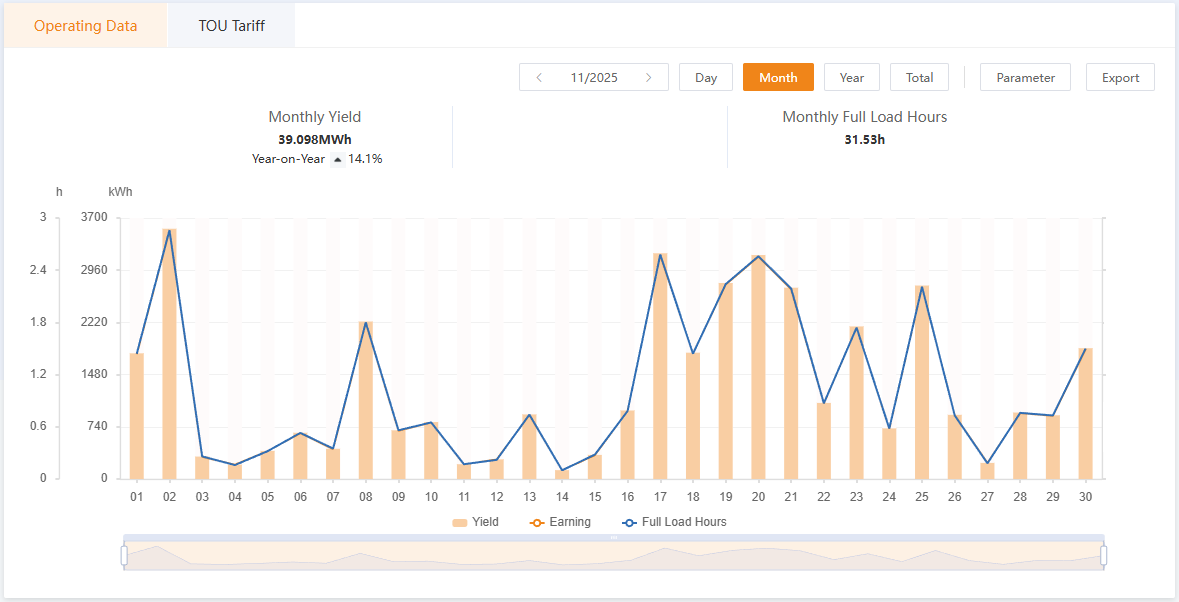Export the chart data
1179x602 pixels.
pyautogui.click(x=1120, y=78)
